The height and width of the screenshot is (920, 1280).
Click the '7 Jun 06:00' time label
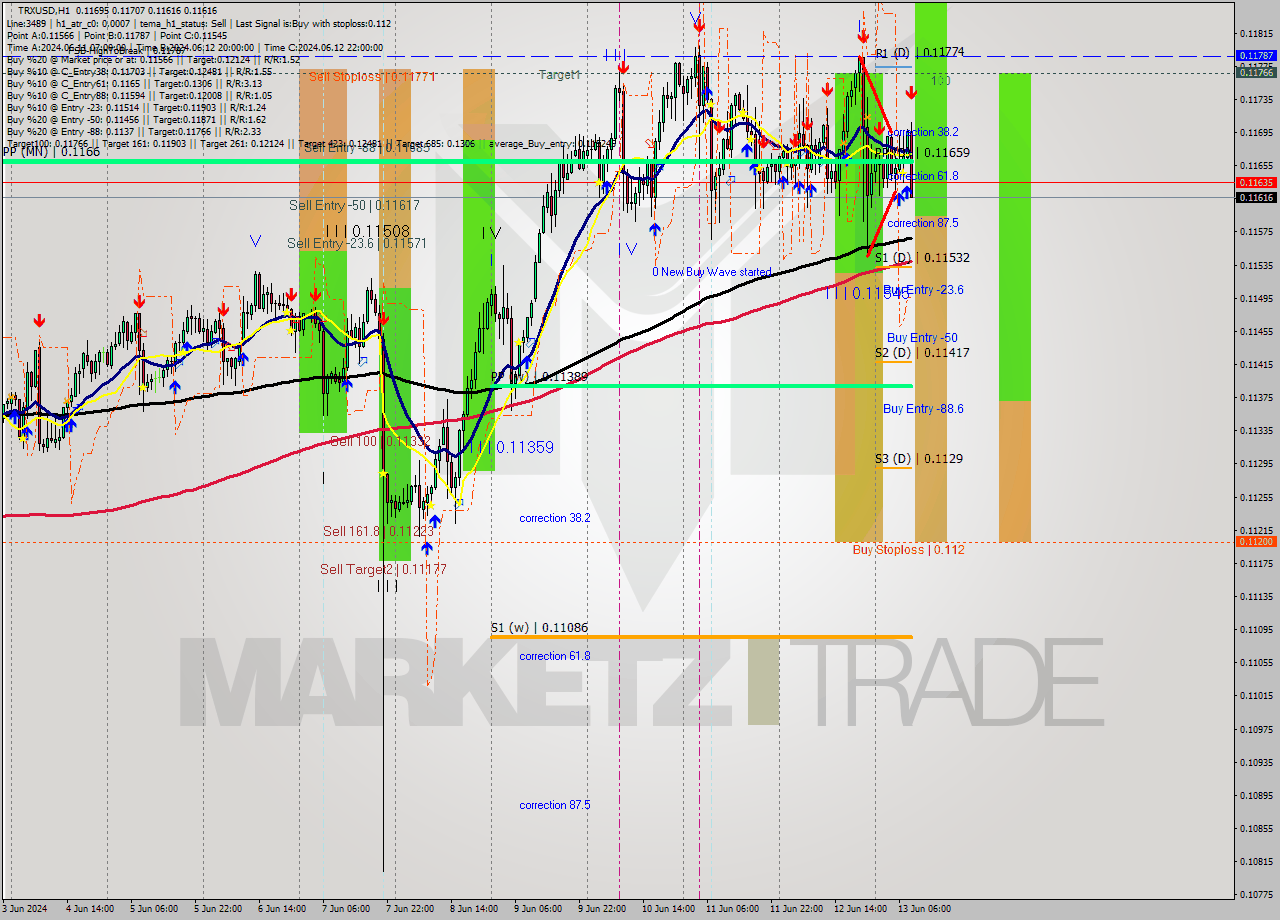(346, 909)
